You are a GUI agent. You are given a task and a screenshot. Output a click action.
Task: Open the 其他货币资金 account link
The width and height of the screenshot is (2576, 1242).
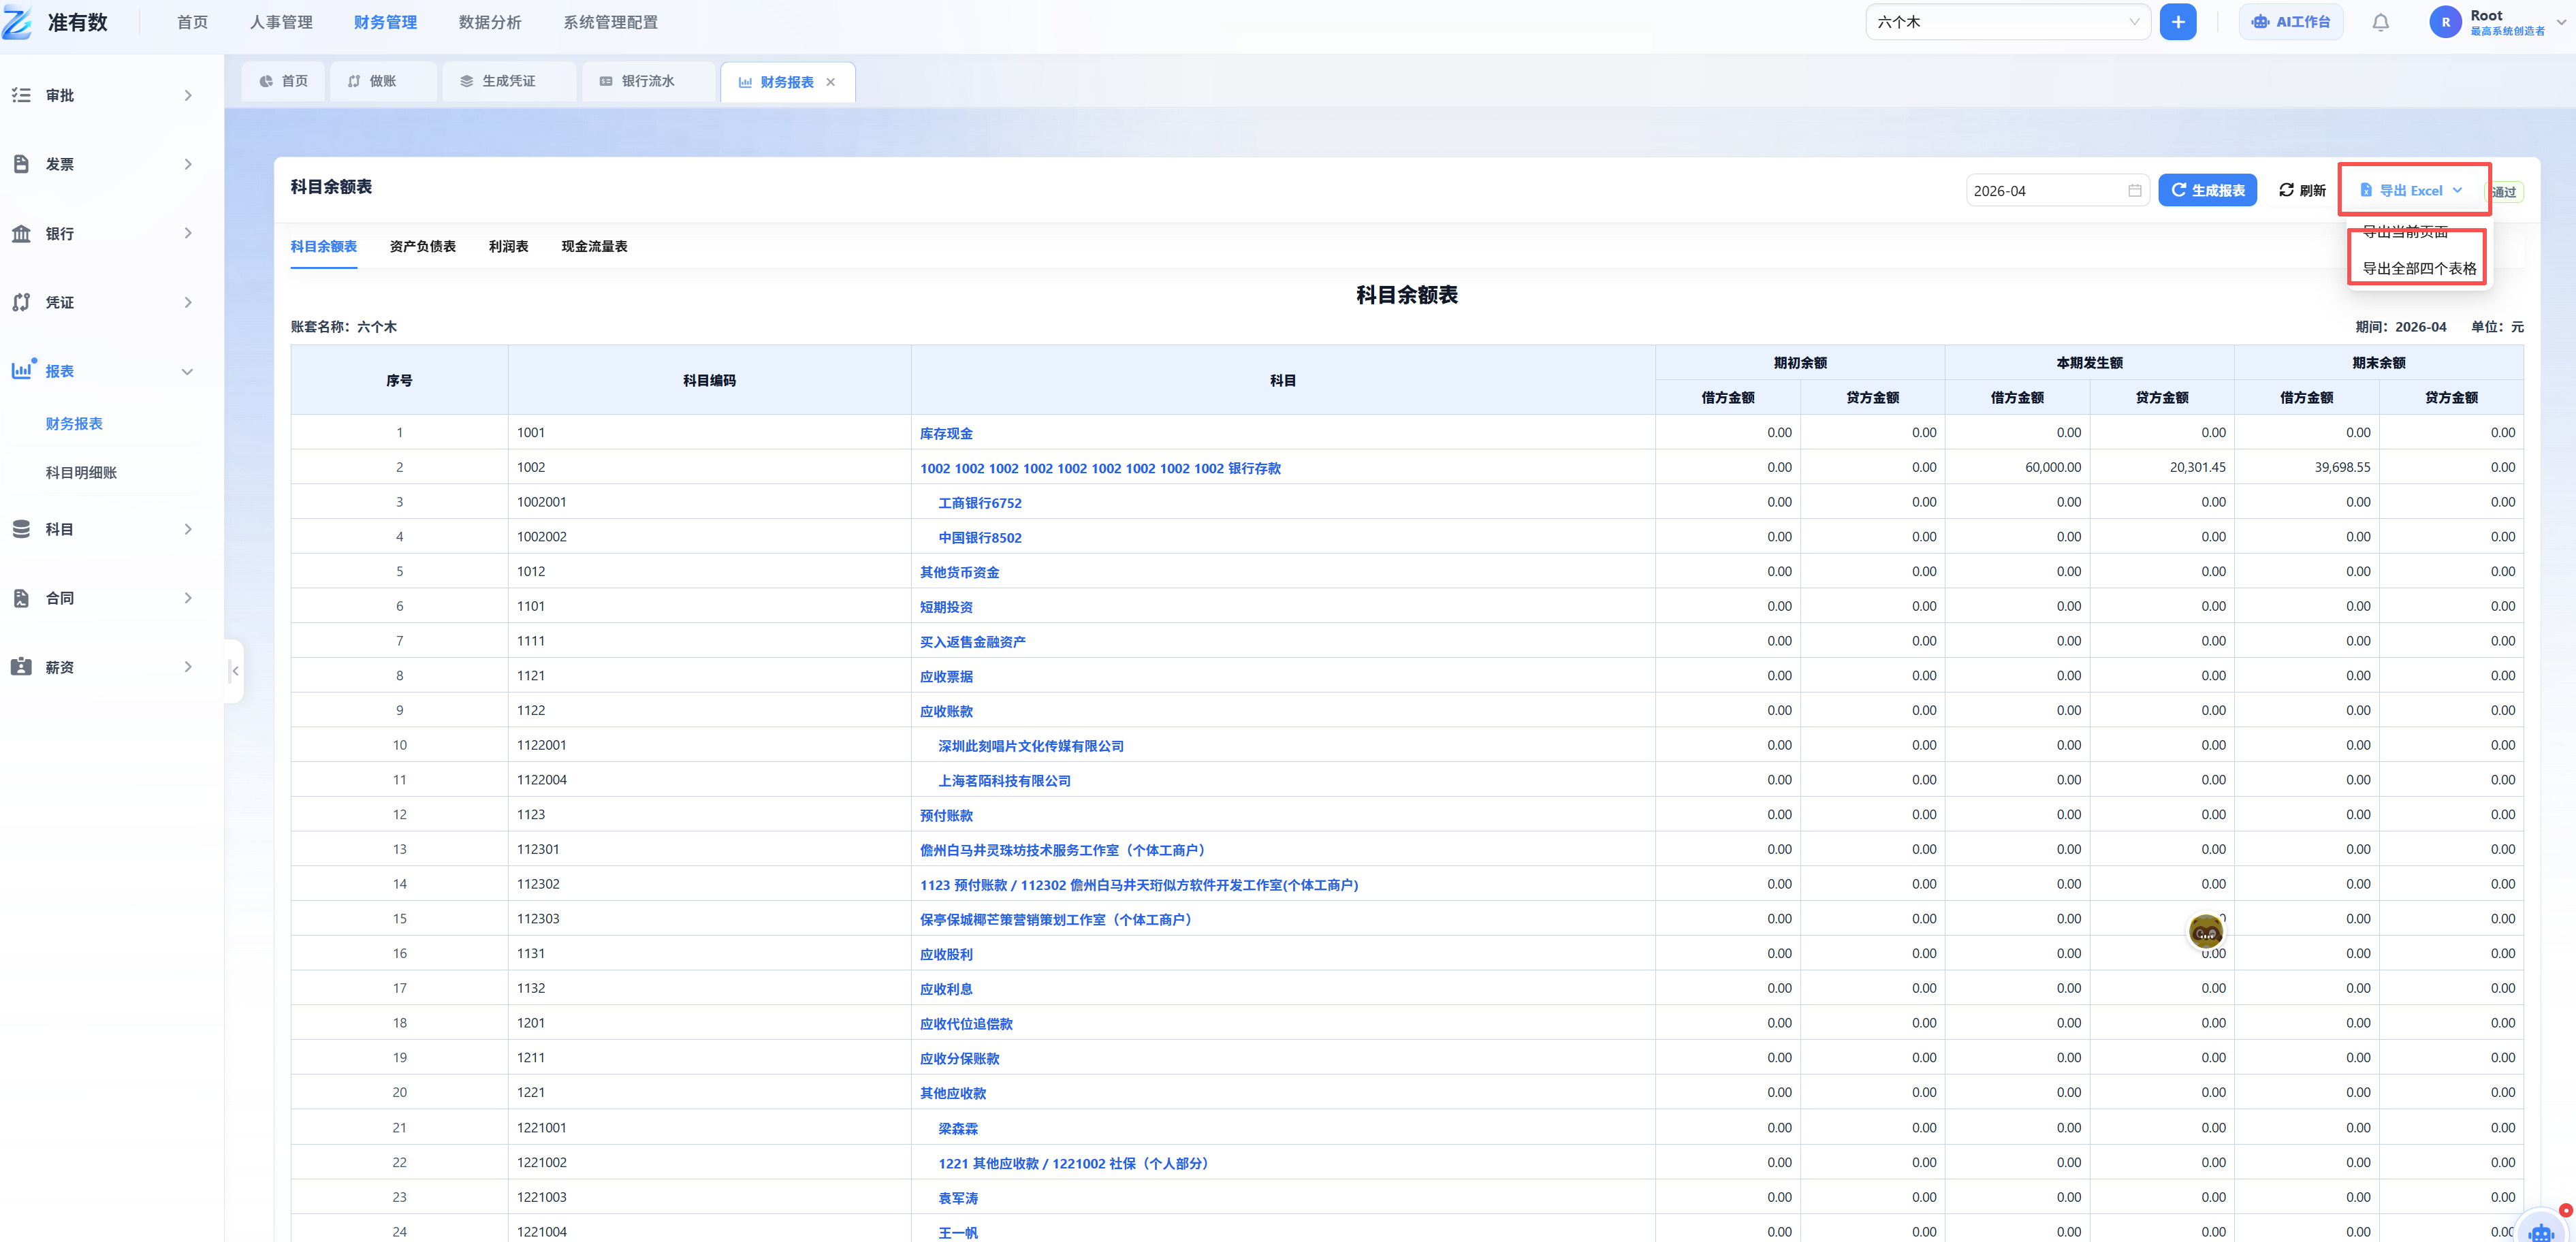959,572
